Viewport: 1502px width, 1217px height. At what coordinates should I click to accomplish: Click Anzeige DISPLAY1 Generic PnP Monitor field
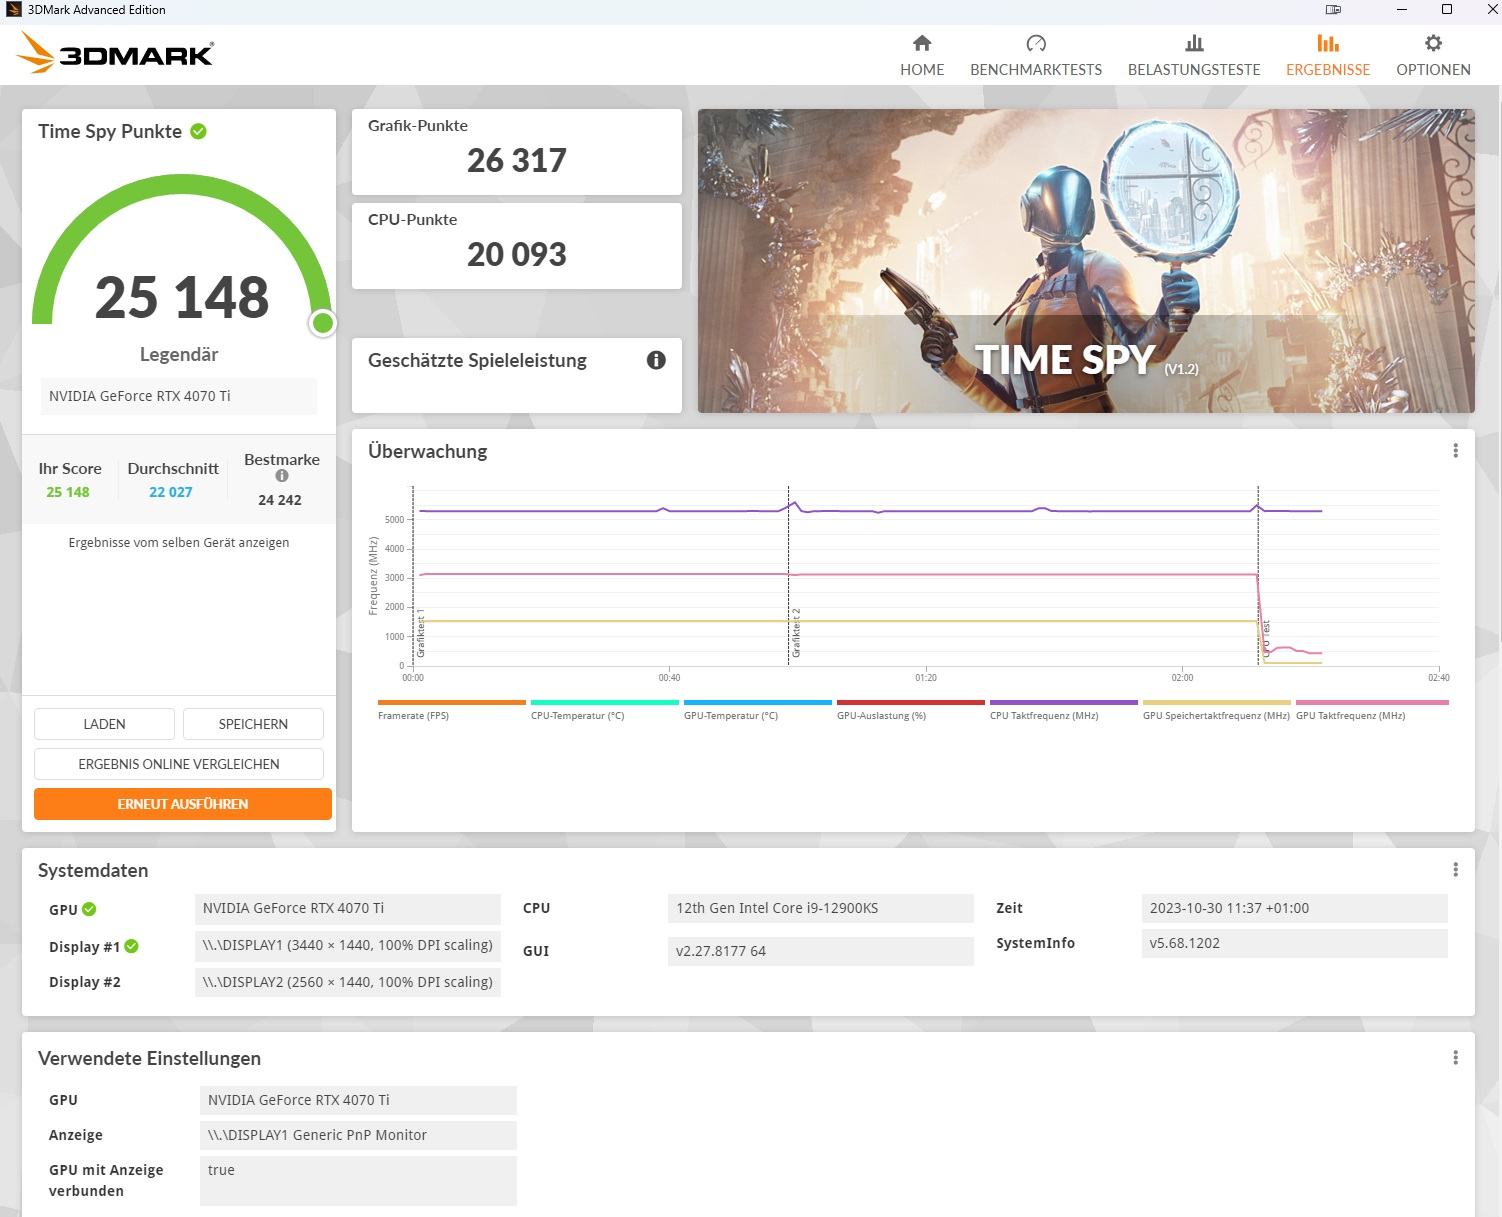tap(358, 1135)
